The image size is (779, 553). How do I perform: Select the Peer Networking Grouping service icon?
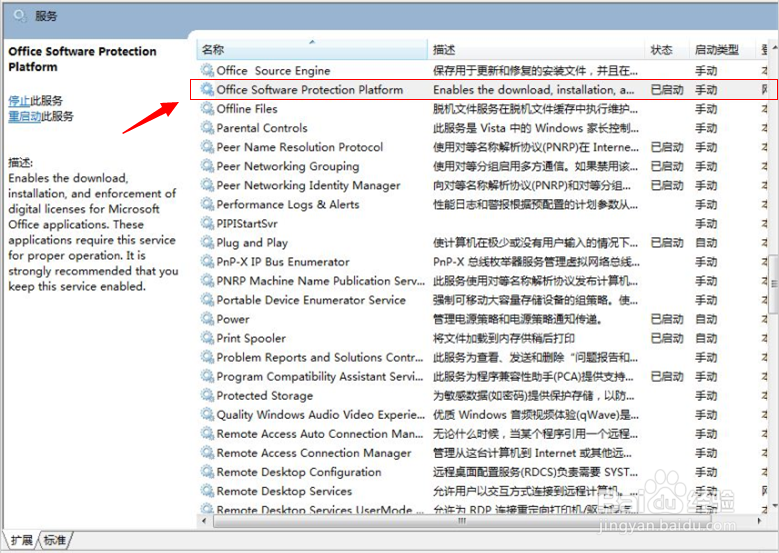(x=207, y=166)
